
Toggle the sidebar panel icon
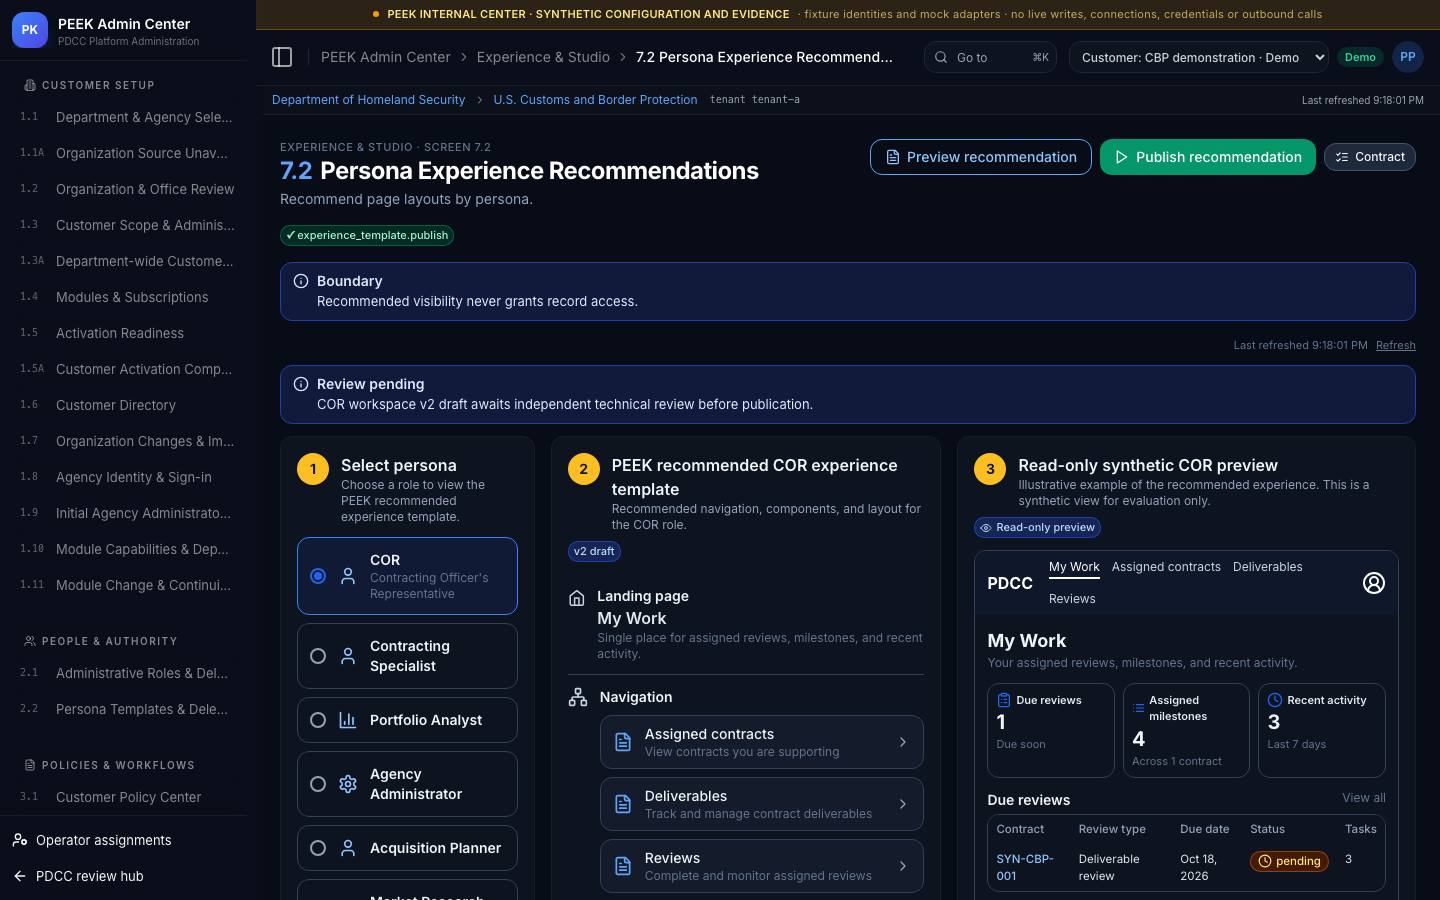[282, 57]
